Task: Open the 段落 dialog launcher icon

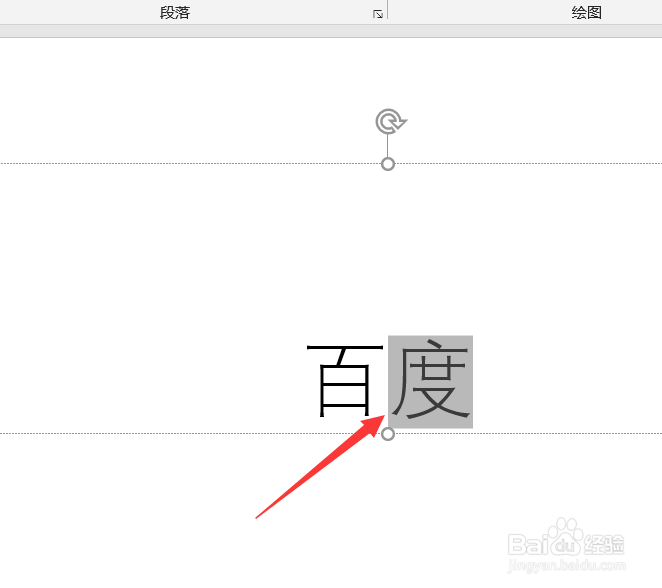Action: click(377, 14)
